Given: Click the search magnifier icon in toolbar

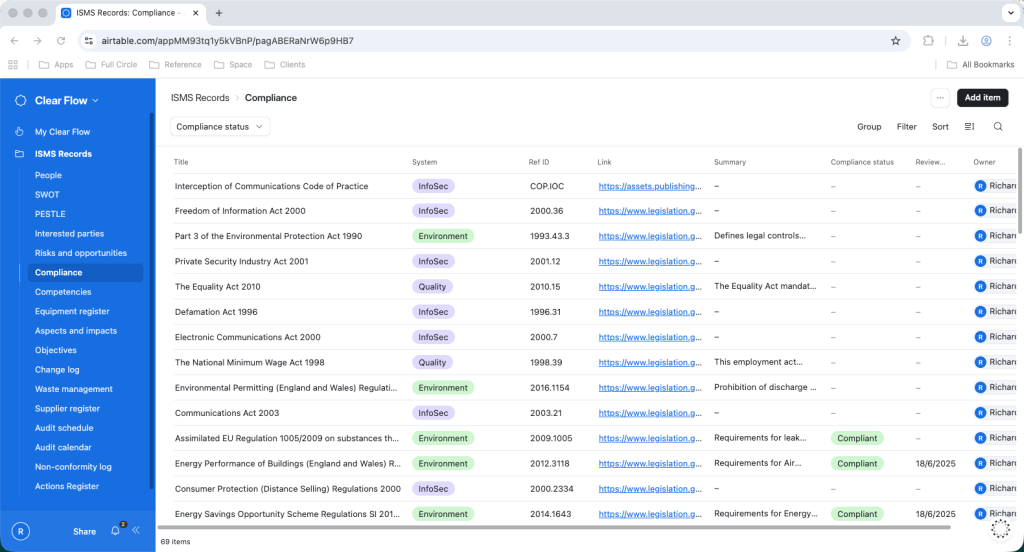Looking at the screenshot, I should (997, 127).
